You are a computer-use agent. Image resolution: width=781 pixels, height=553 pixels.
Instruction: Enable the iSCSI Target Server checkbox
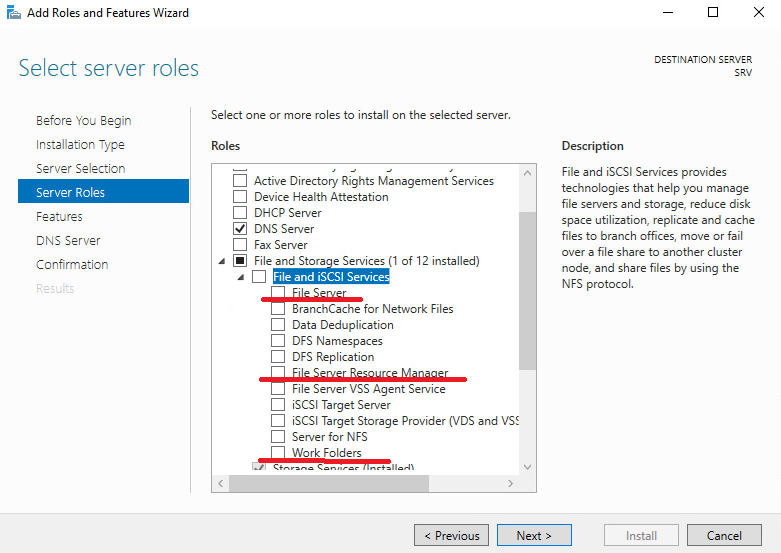(278, 404)
